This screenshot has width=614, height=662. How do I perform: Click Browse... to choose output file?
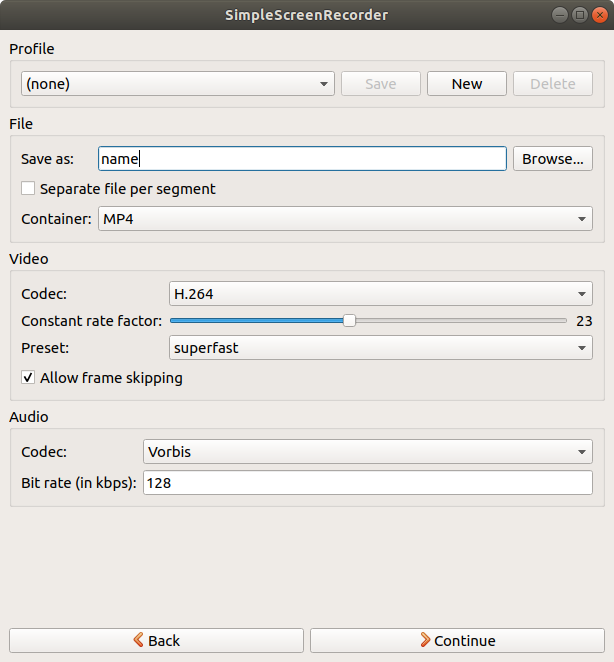[x=553, y=159]
